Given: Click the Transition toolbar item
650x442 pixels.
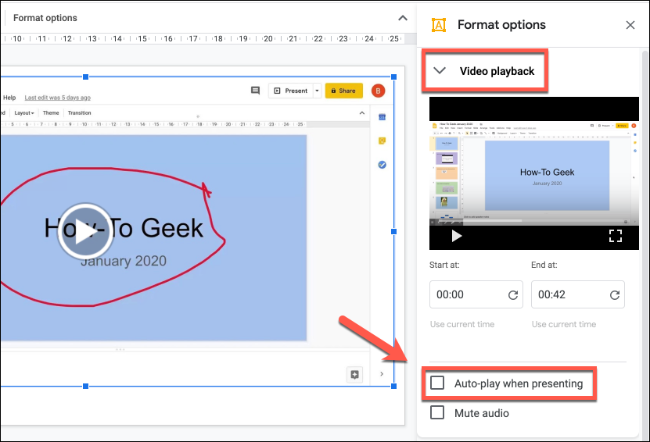Looking at the screenshot, I should pos(79,113).
